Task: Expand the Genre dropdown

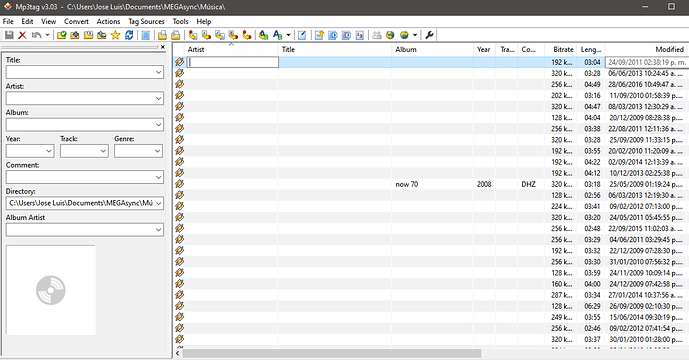Action: [x=157, y=151]
